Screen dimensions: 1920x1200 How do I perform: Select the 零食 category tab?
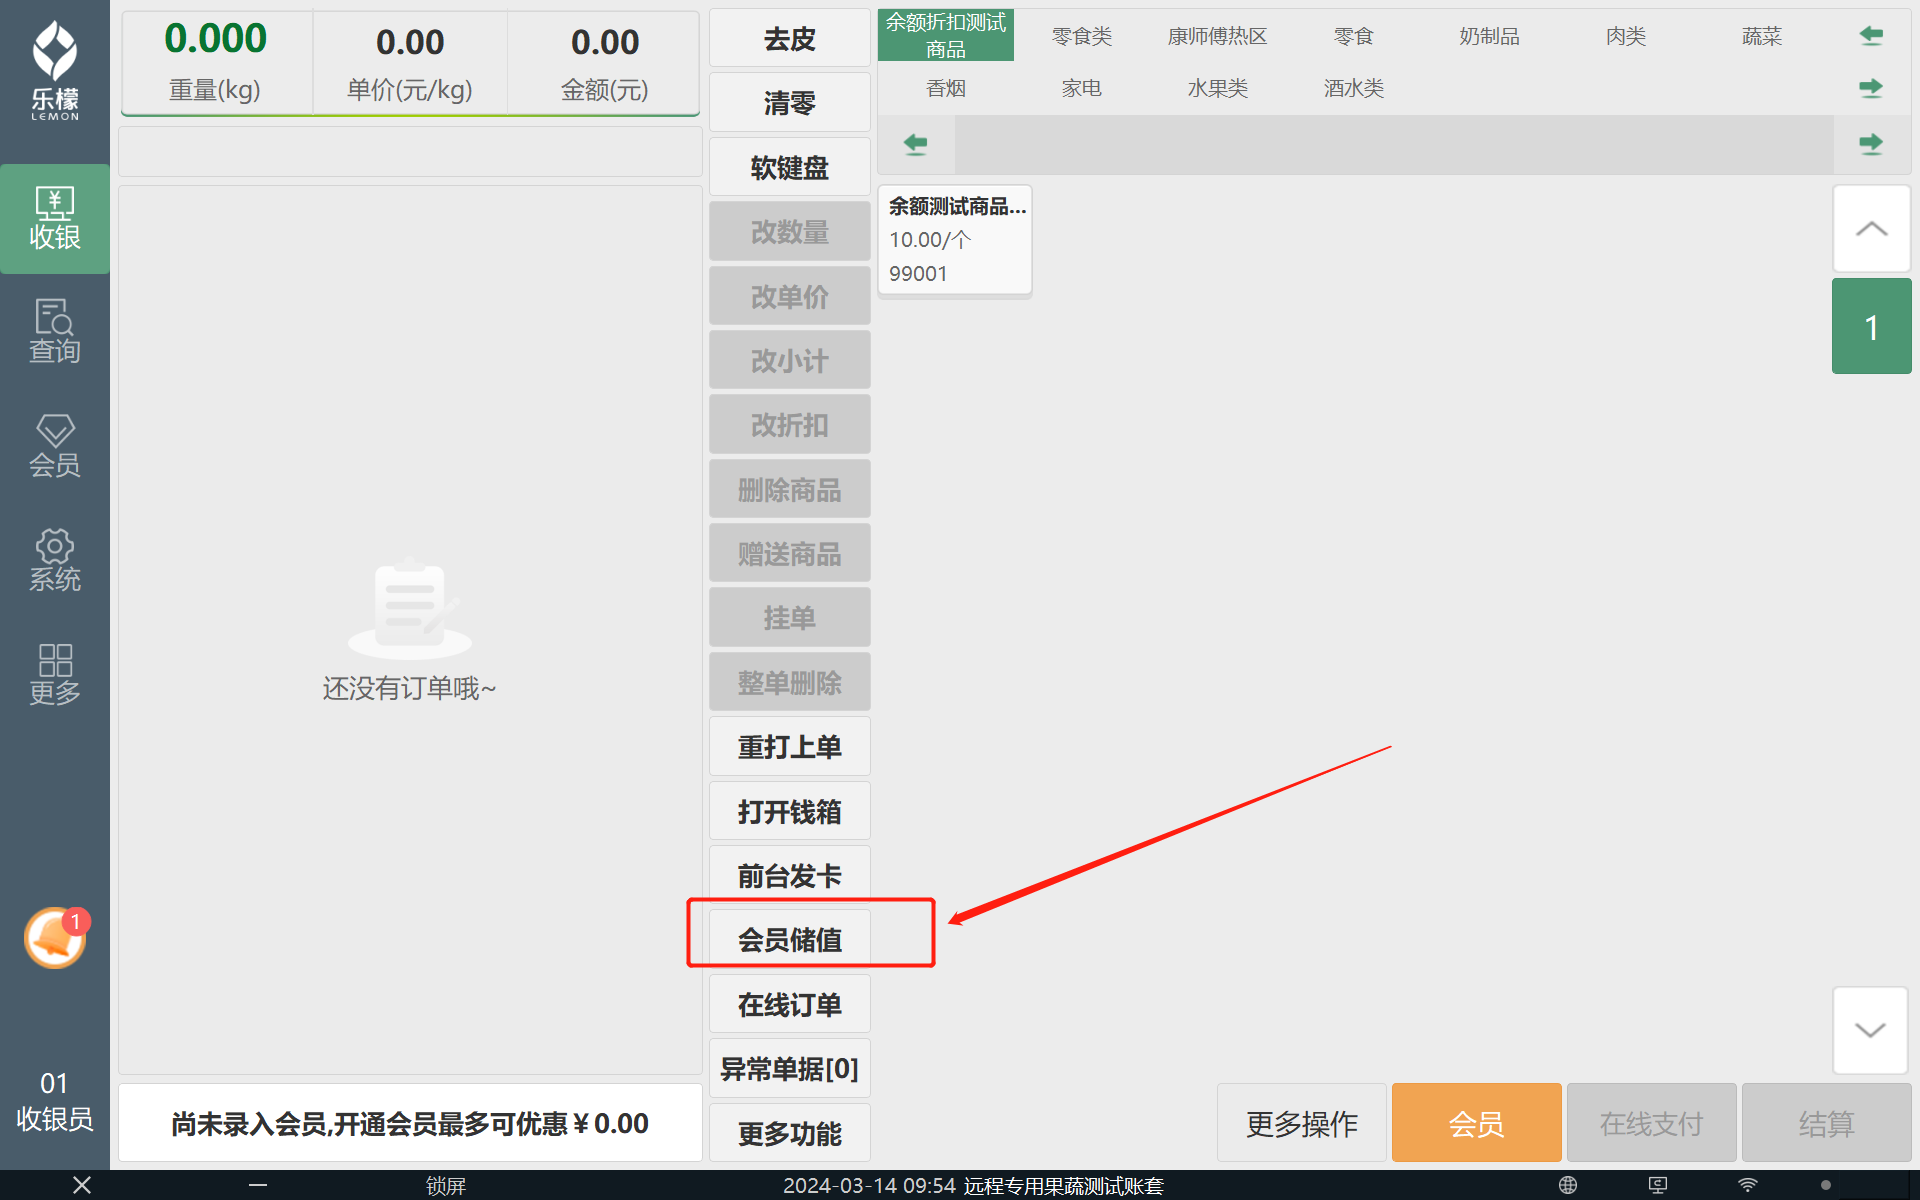[1354, 36]
